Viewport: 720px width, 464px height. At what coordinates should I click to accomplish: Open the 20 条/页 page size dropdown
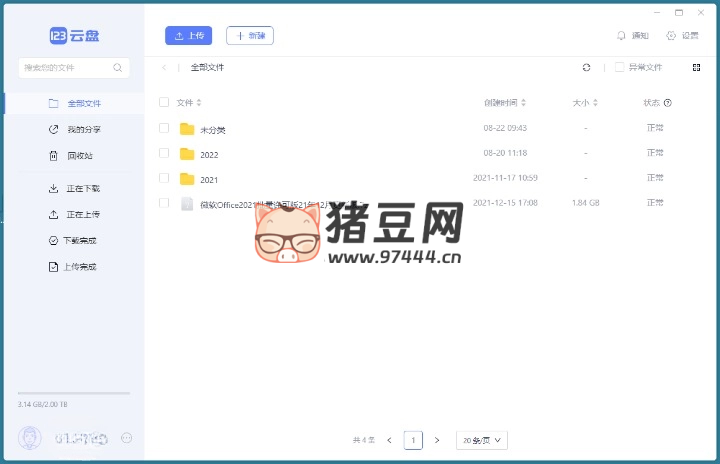[482, 440]
